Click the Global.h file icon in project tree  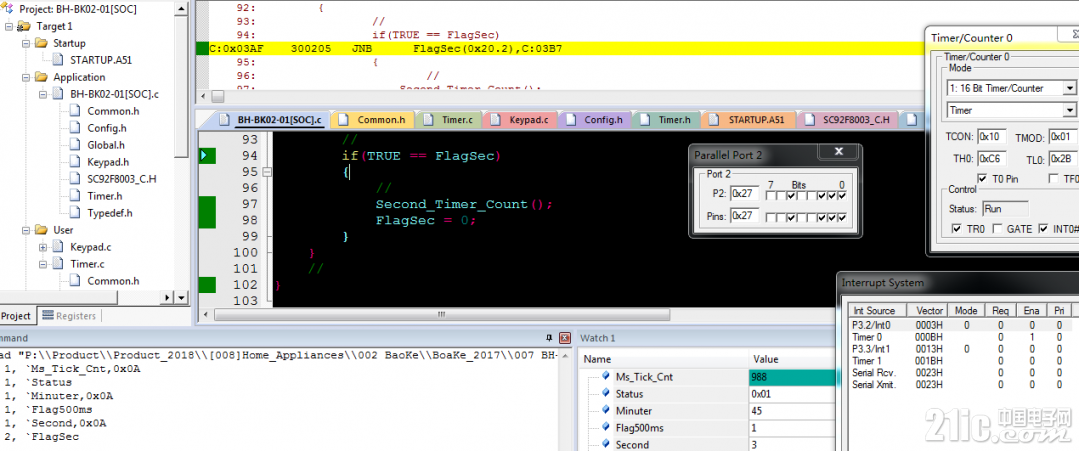tap(75, 145)
